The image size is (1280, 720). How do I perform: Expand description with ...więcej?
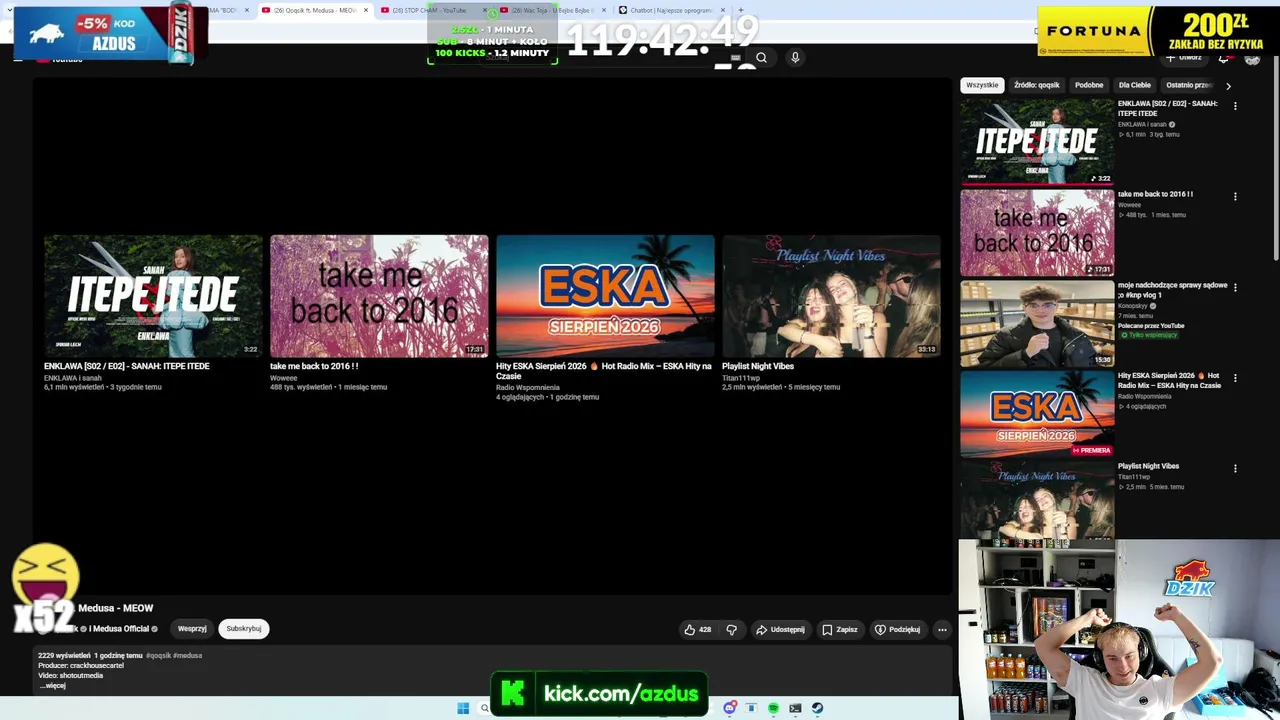click(x=53, y=686)
